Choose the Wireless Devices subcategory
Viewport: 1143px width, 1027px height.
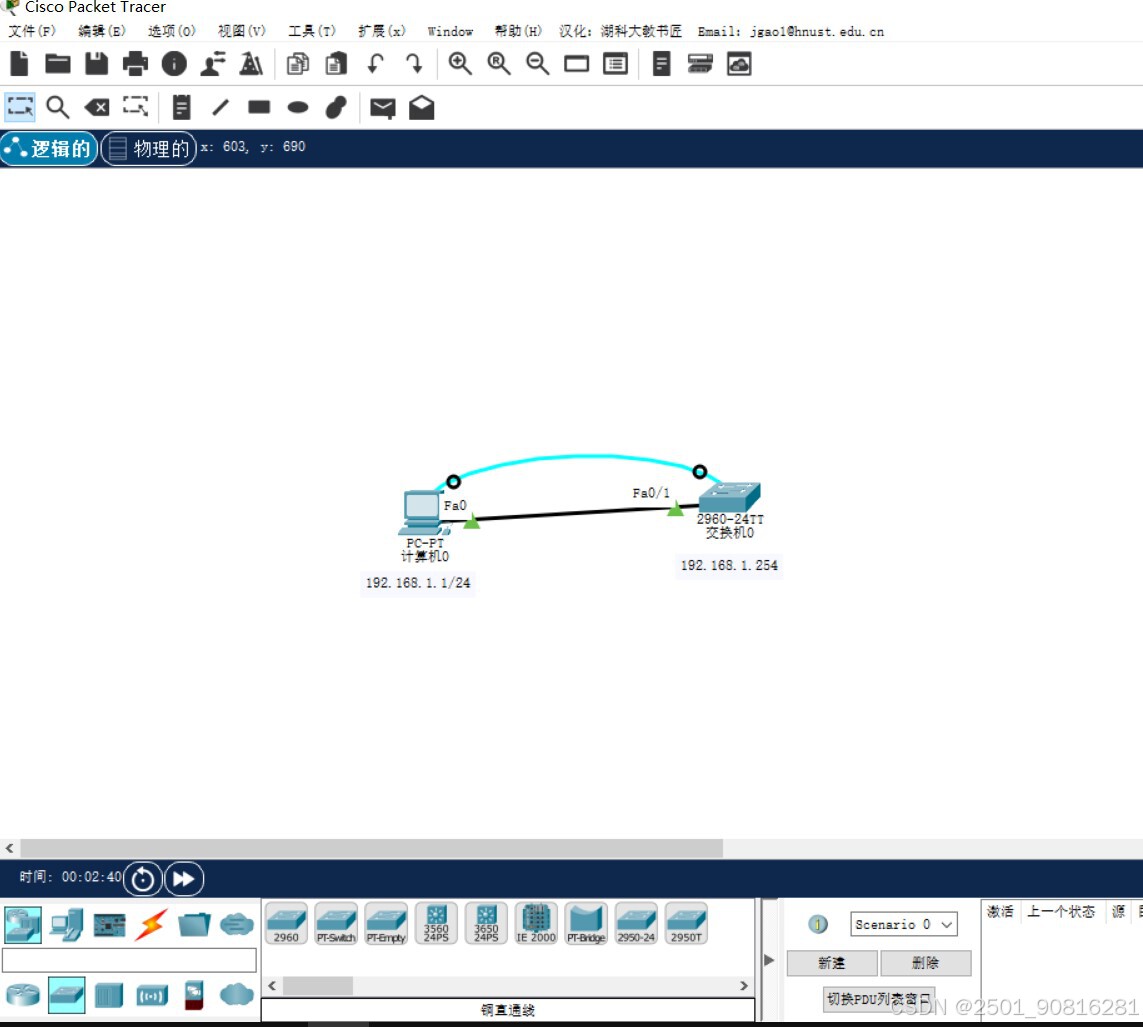tap(152, 995)
